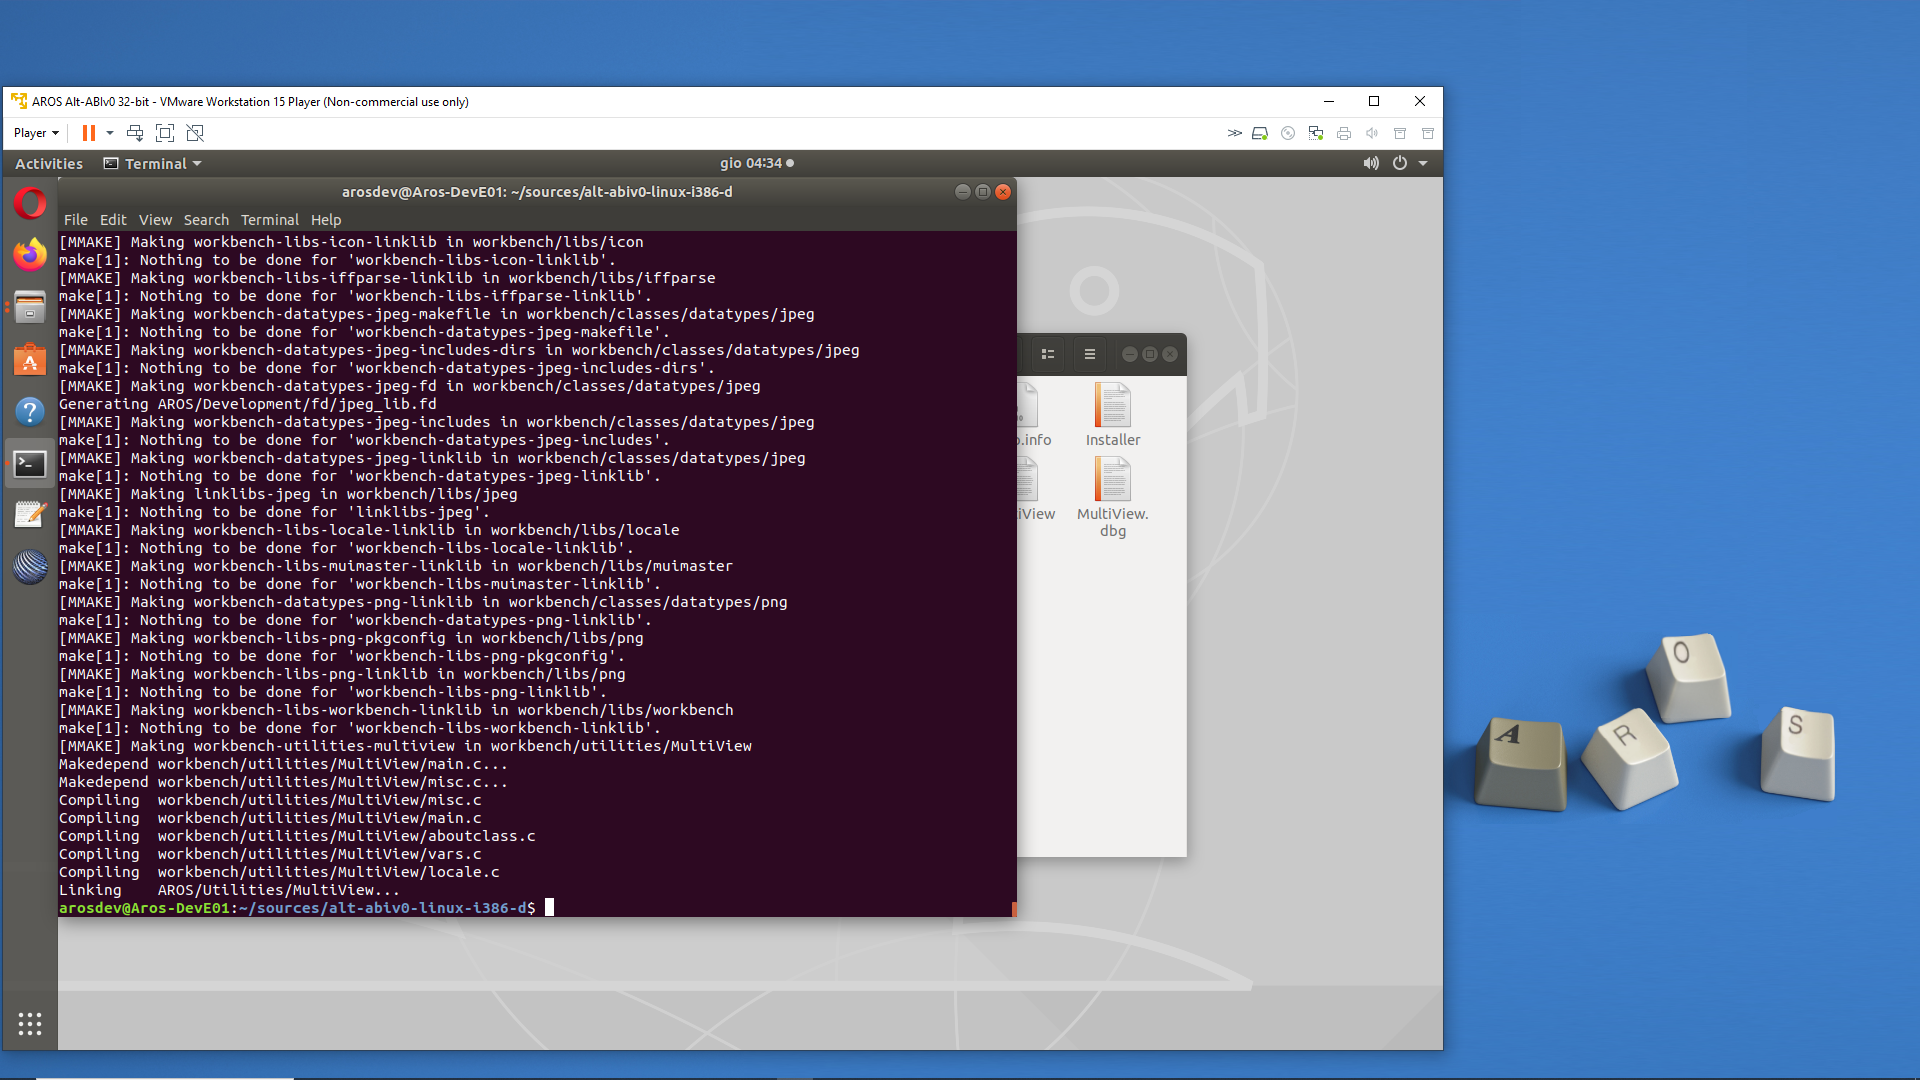Open Firefox from the dock
Screen dimensions: 1920x1080
(30, 255)
